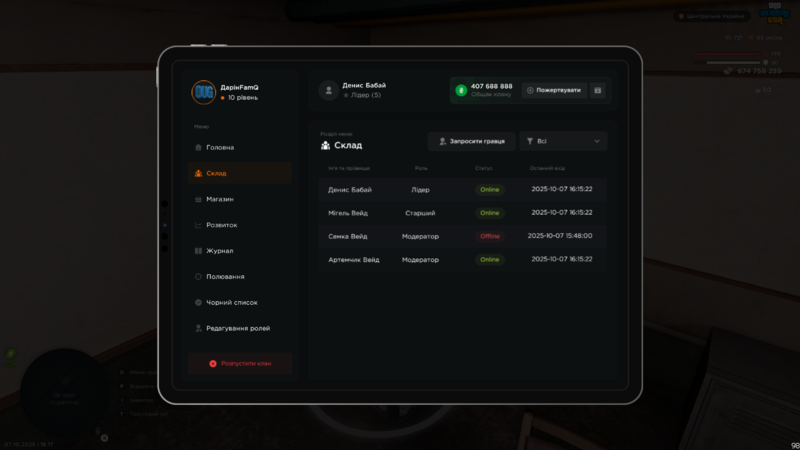
Task: Click the Старший role cell
Action: click(420, 213)
